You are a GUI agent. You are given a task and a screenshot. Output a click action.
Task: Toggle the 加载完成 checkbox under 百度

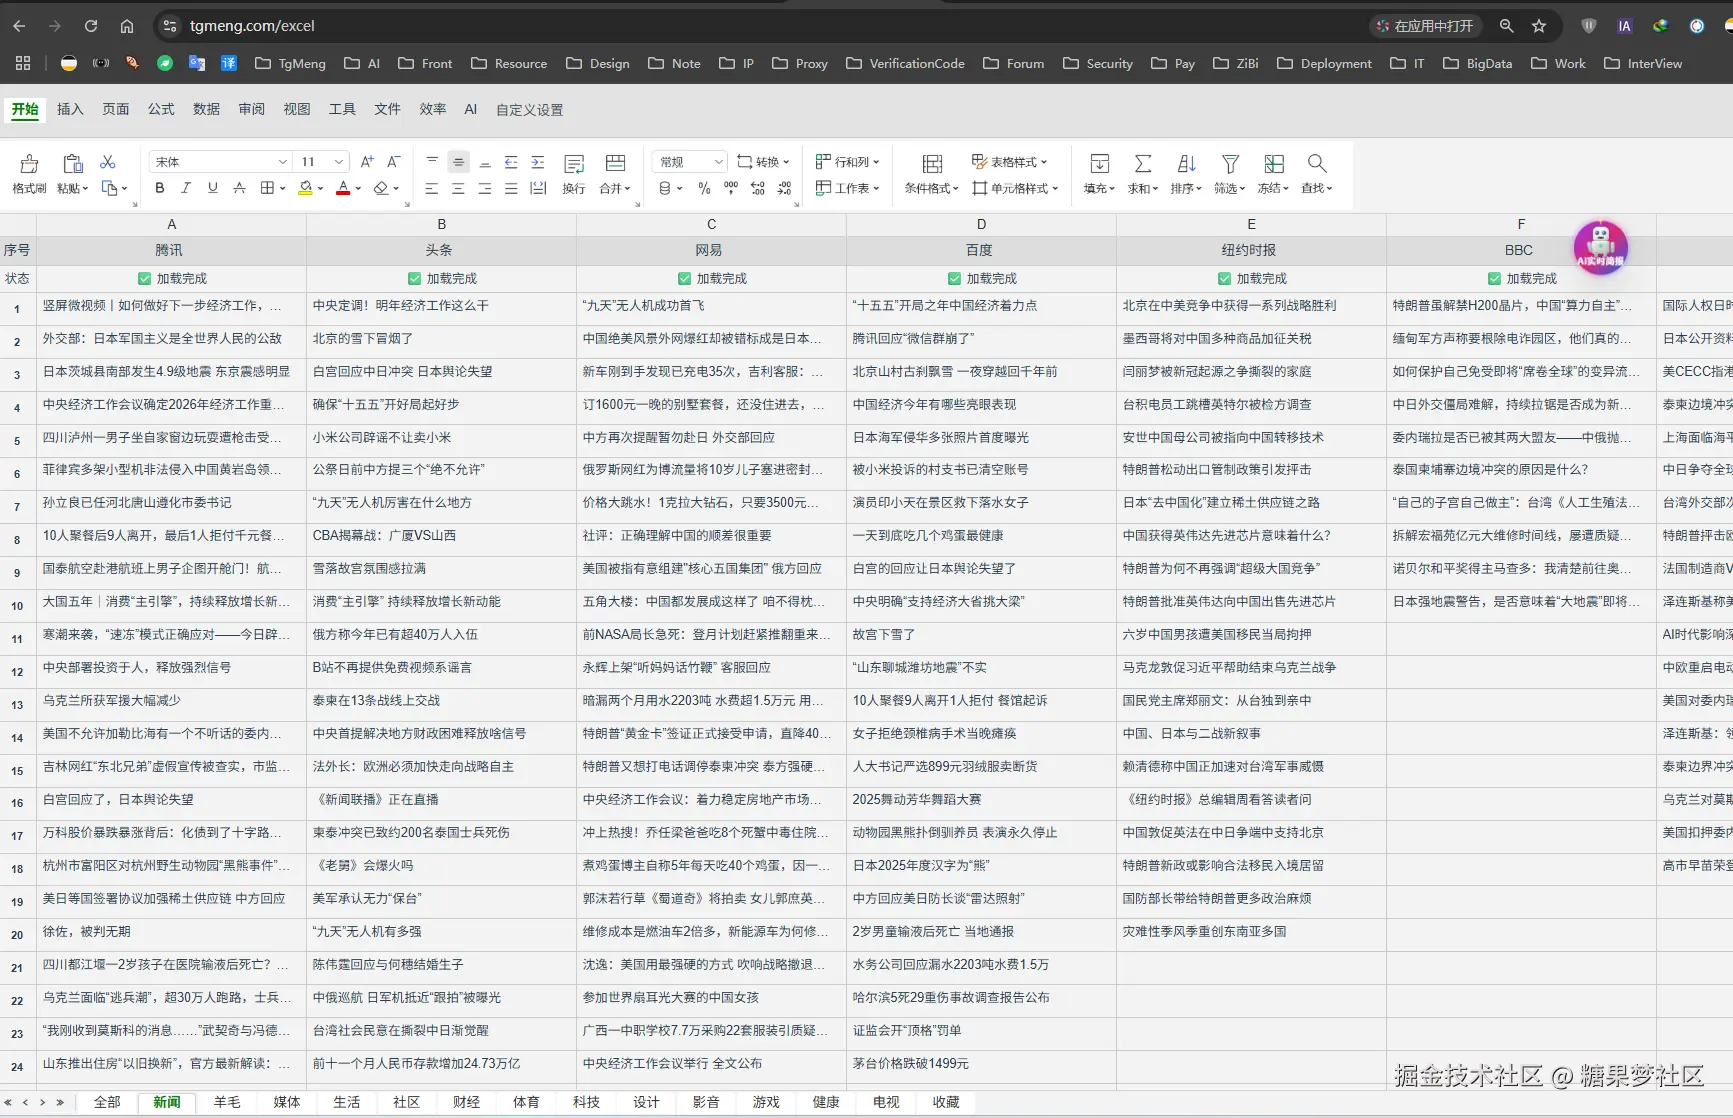(955, 279)
